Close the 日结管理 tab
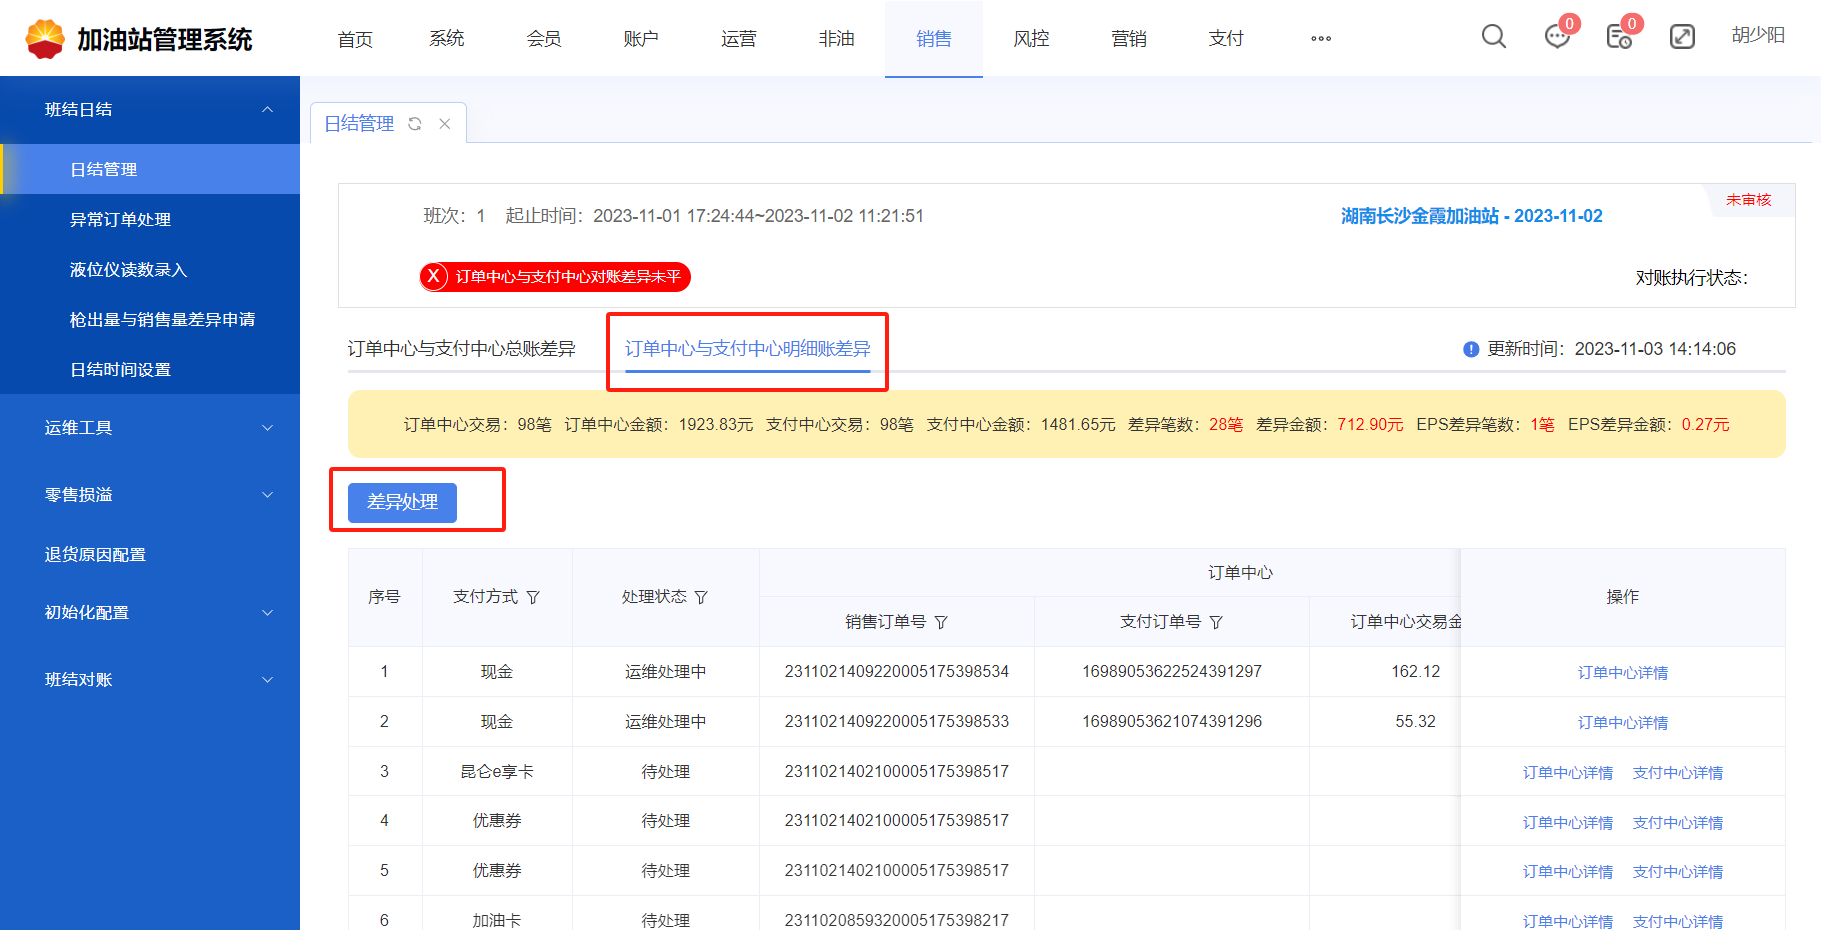1821x930 pixels. [445, 124]
